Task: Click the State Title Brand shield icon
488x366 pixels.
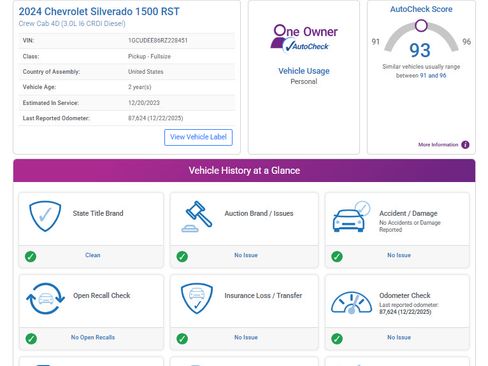Action: pos(45,216)
